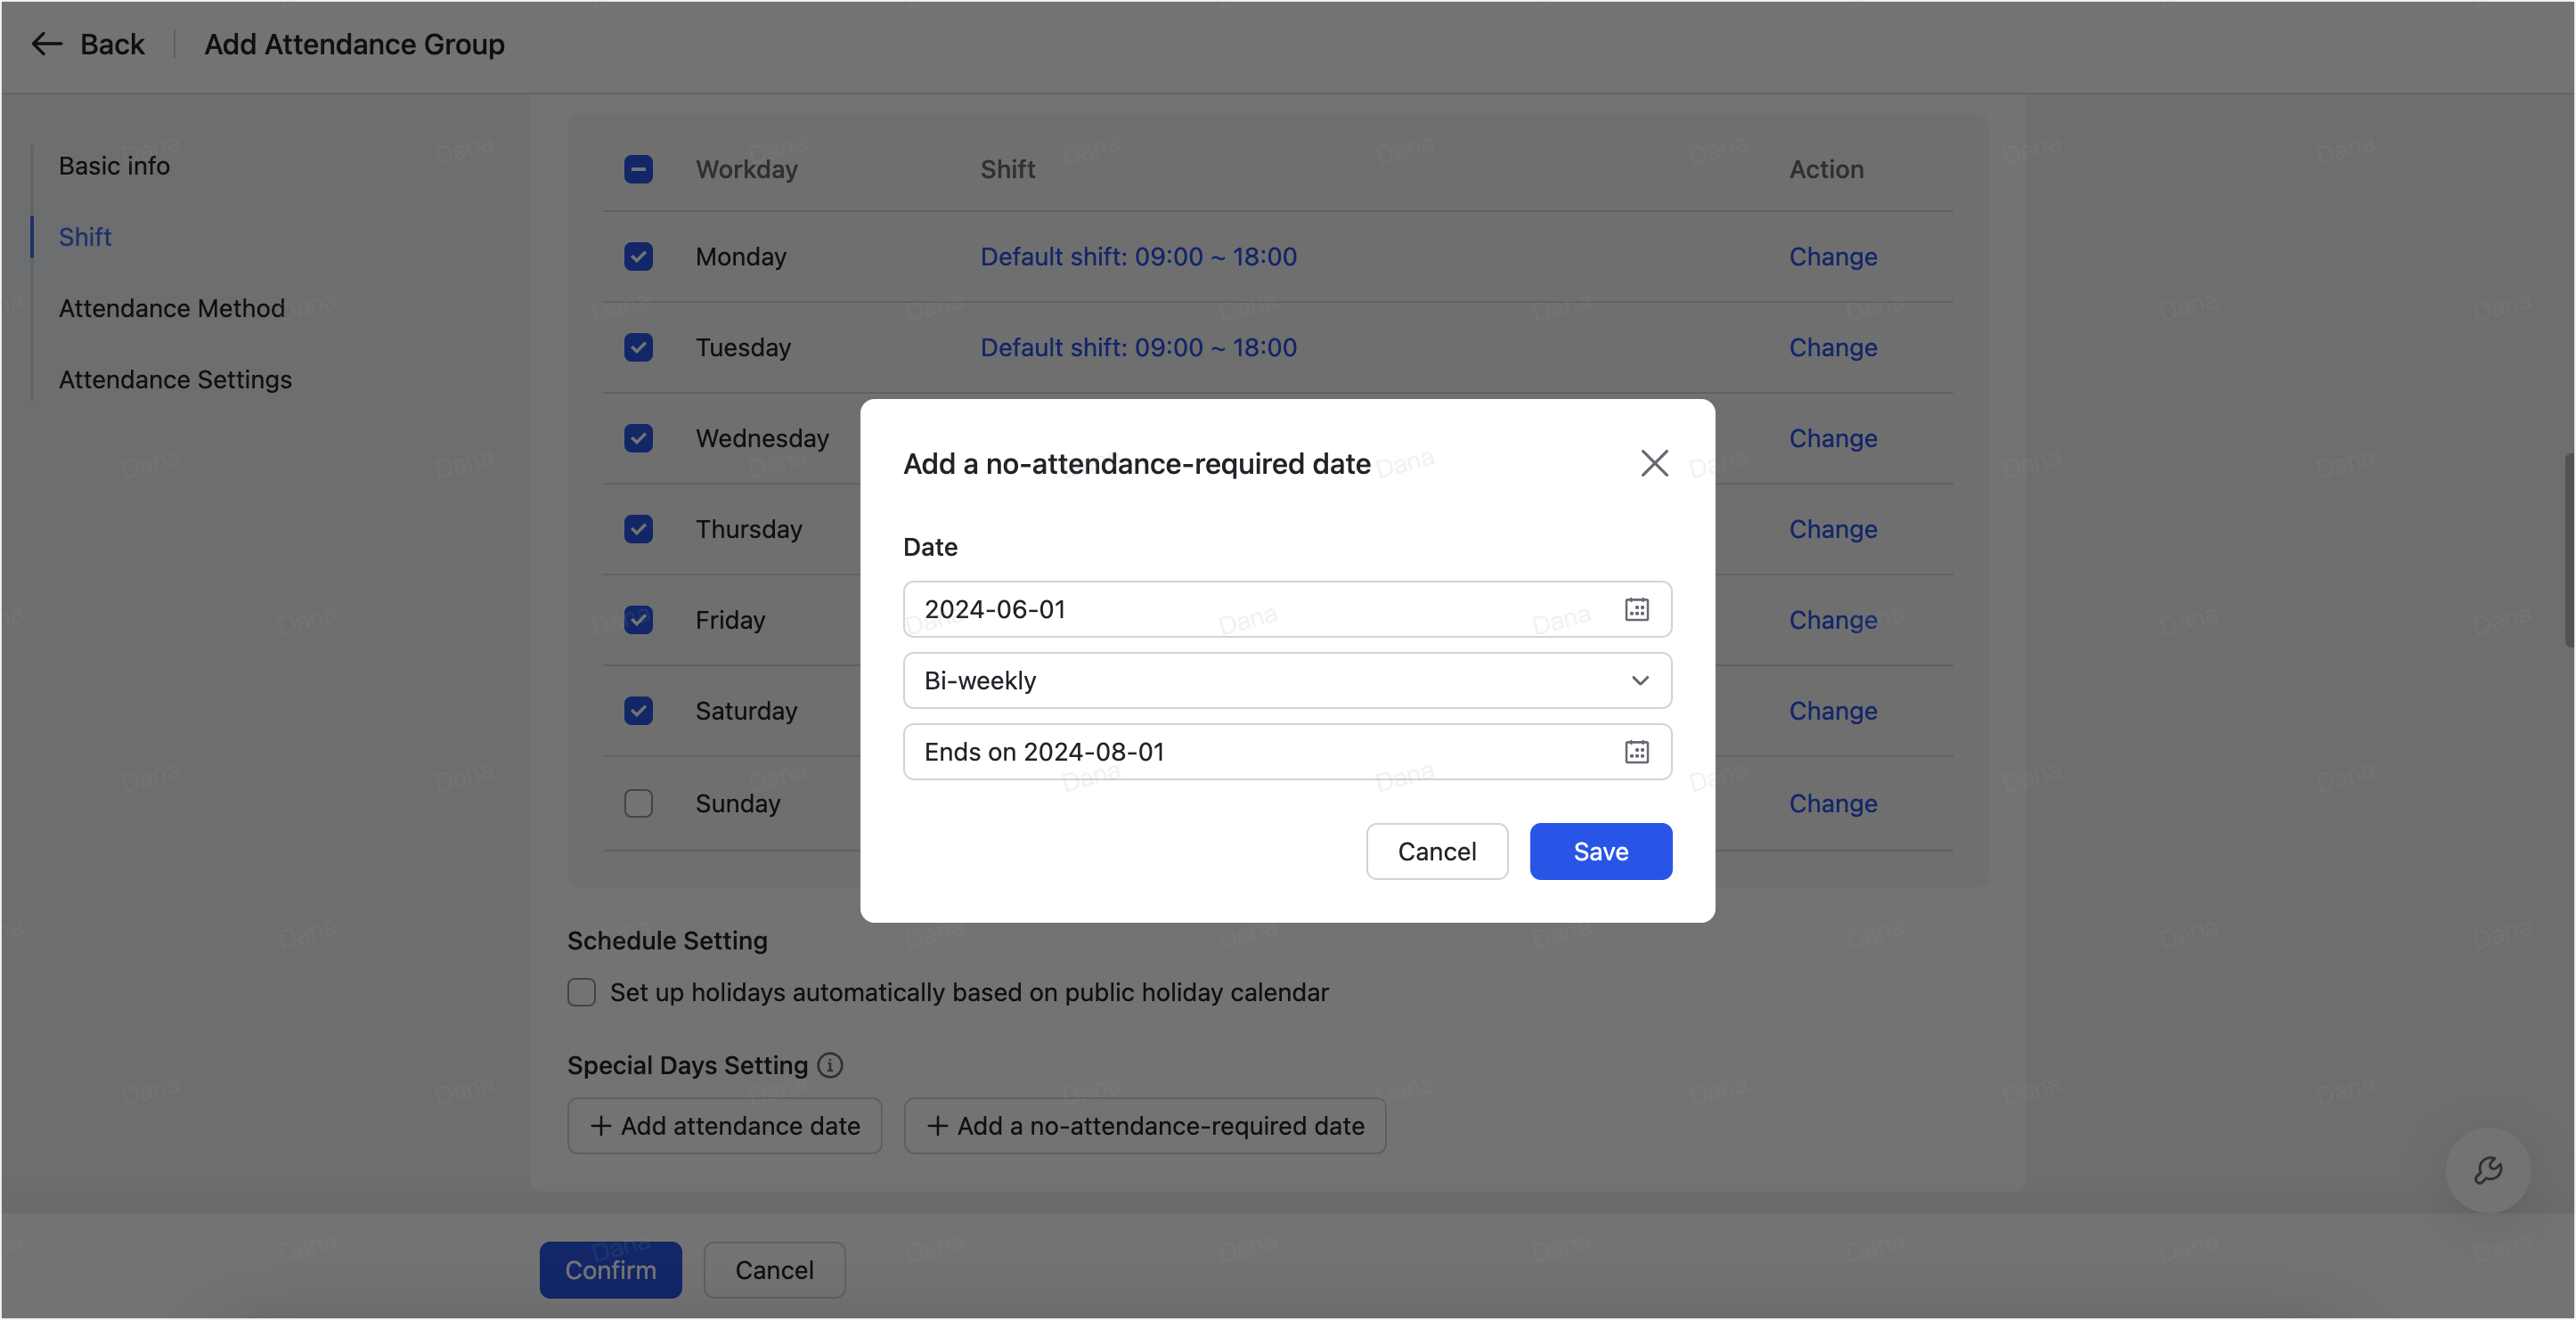
Task: Click plus icon on Add attendance date
Action: tap(601, 1126)
